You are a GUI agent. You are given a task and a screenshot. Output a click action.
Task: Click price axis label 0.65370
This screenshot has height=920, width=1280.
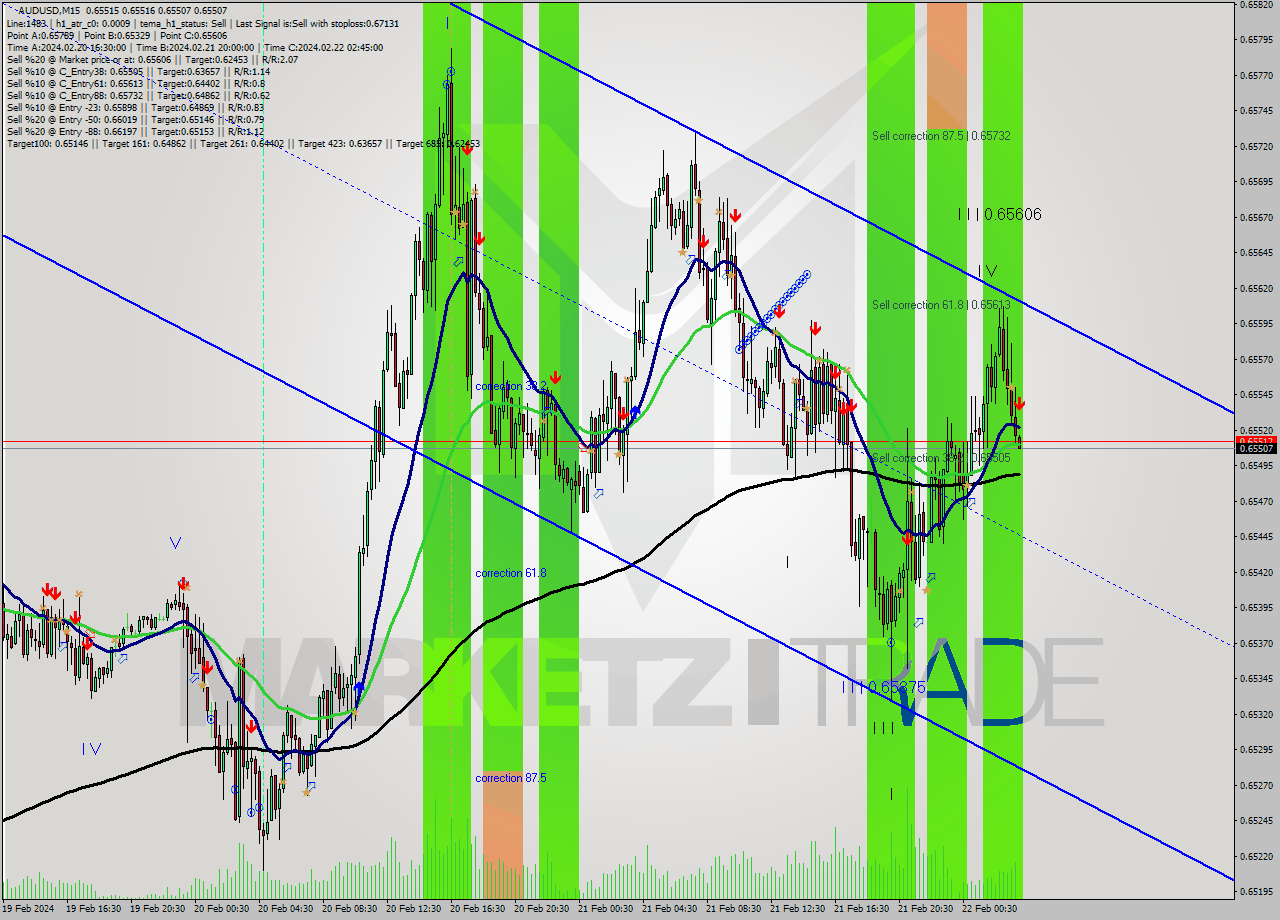tap(1256, 643)
